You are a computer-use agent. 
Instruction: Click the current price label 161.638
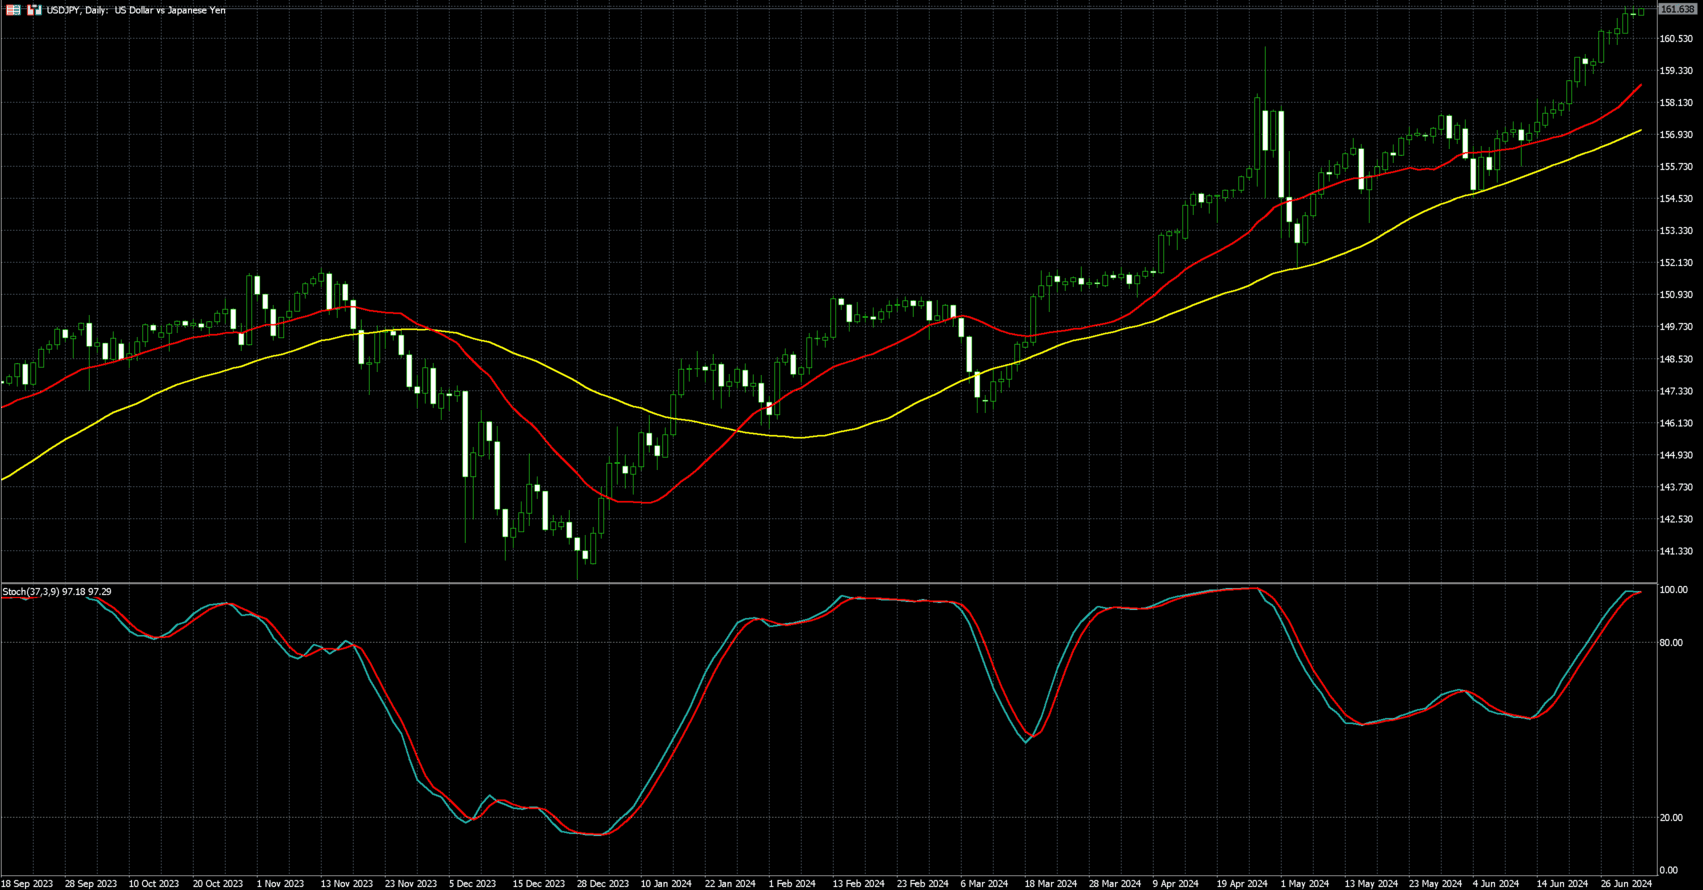(x=1677, y=9)
